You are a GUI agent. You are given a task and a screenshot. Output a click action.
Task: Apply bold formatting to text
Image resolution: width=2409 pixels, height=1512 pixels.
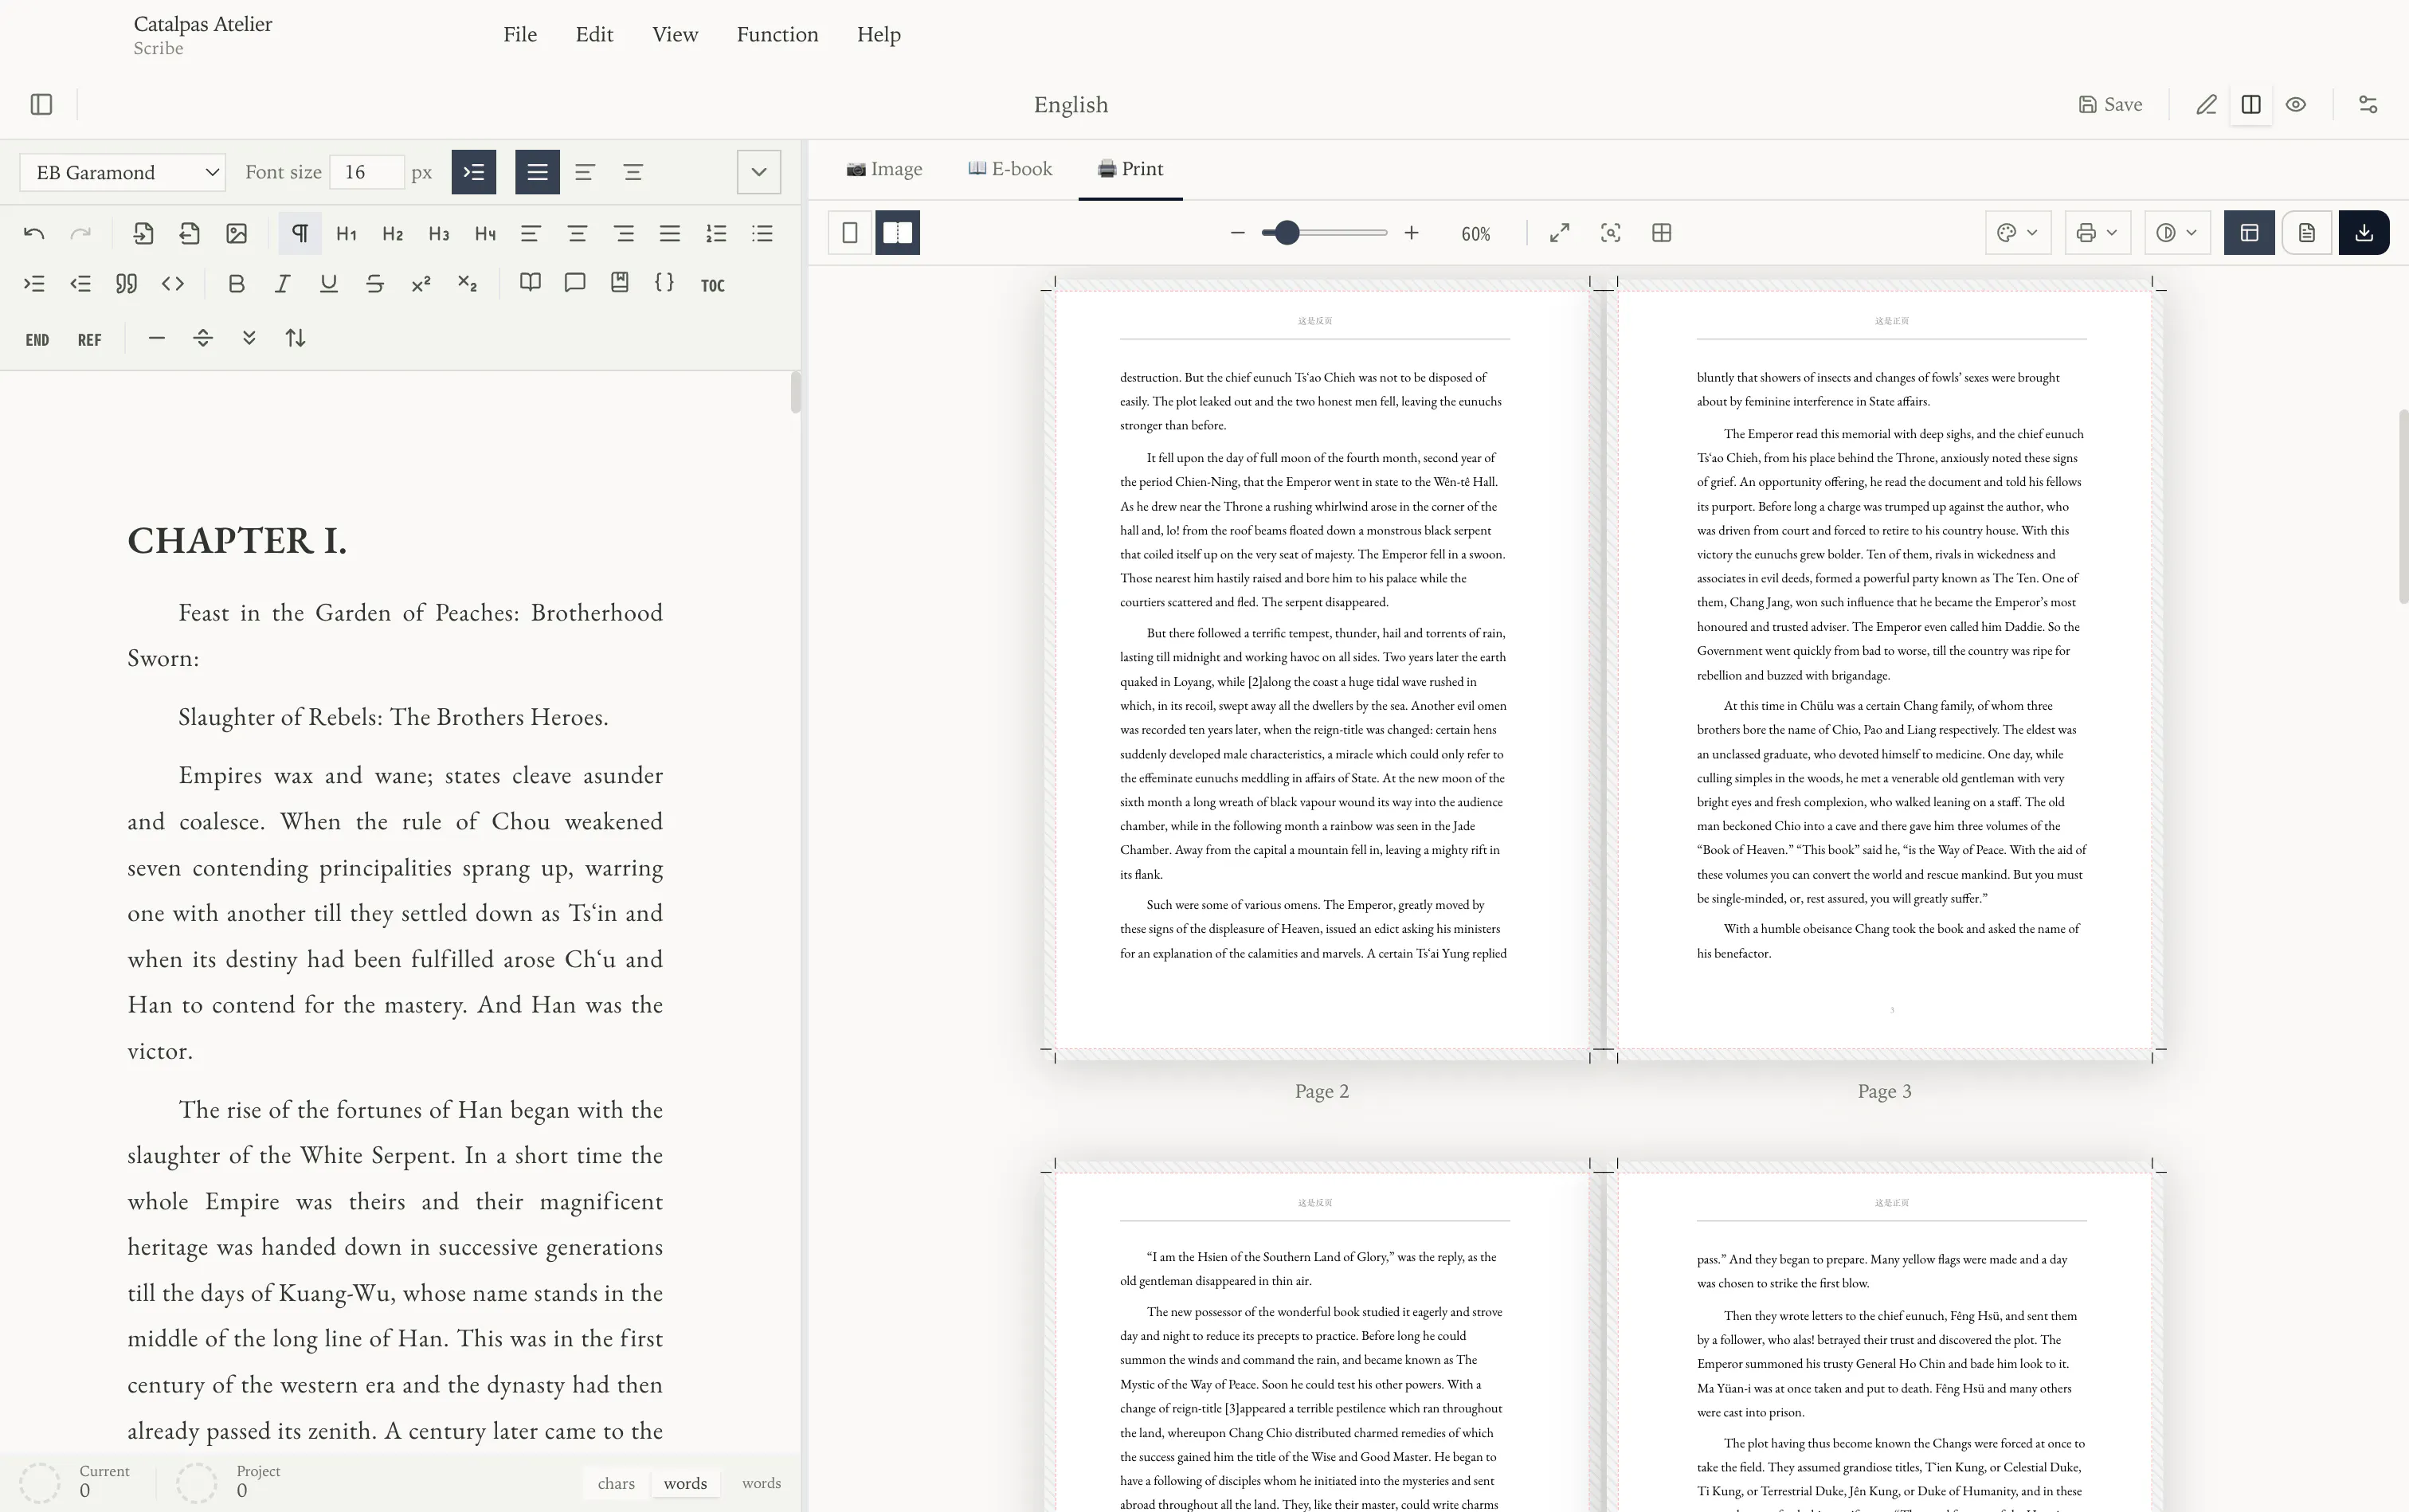pyautogui.click(x=236, y=284)
